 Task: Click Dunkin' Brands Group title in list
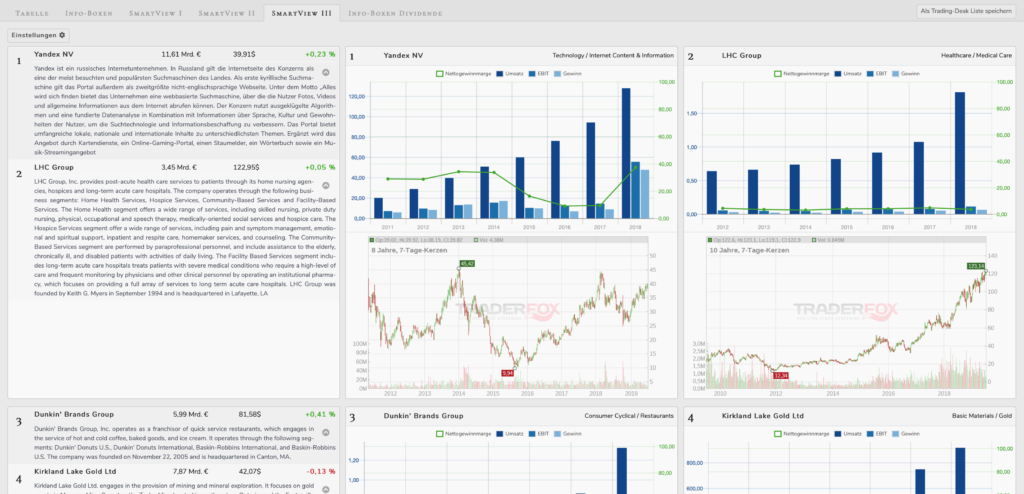74,414
